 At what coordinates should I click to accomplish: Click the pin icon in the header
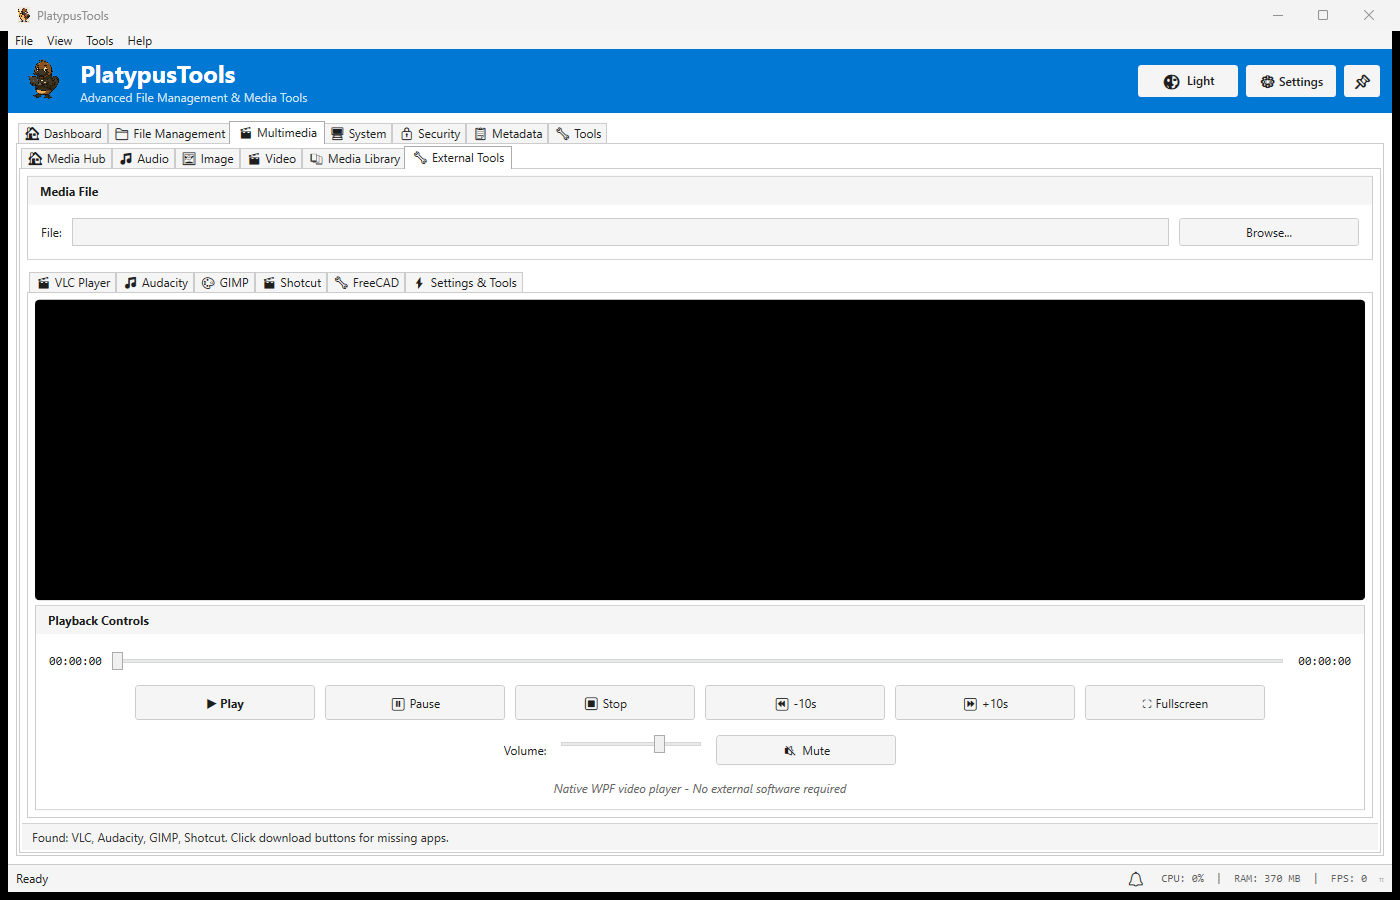click(x=1361, y=82)
